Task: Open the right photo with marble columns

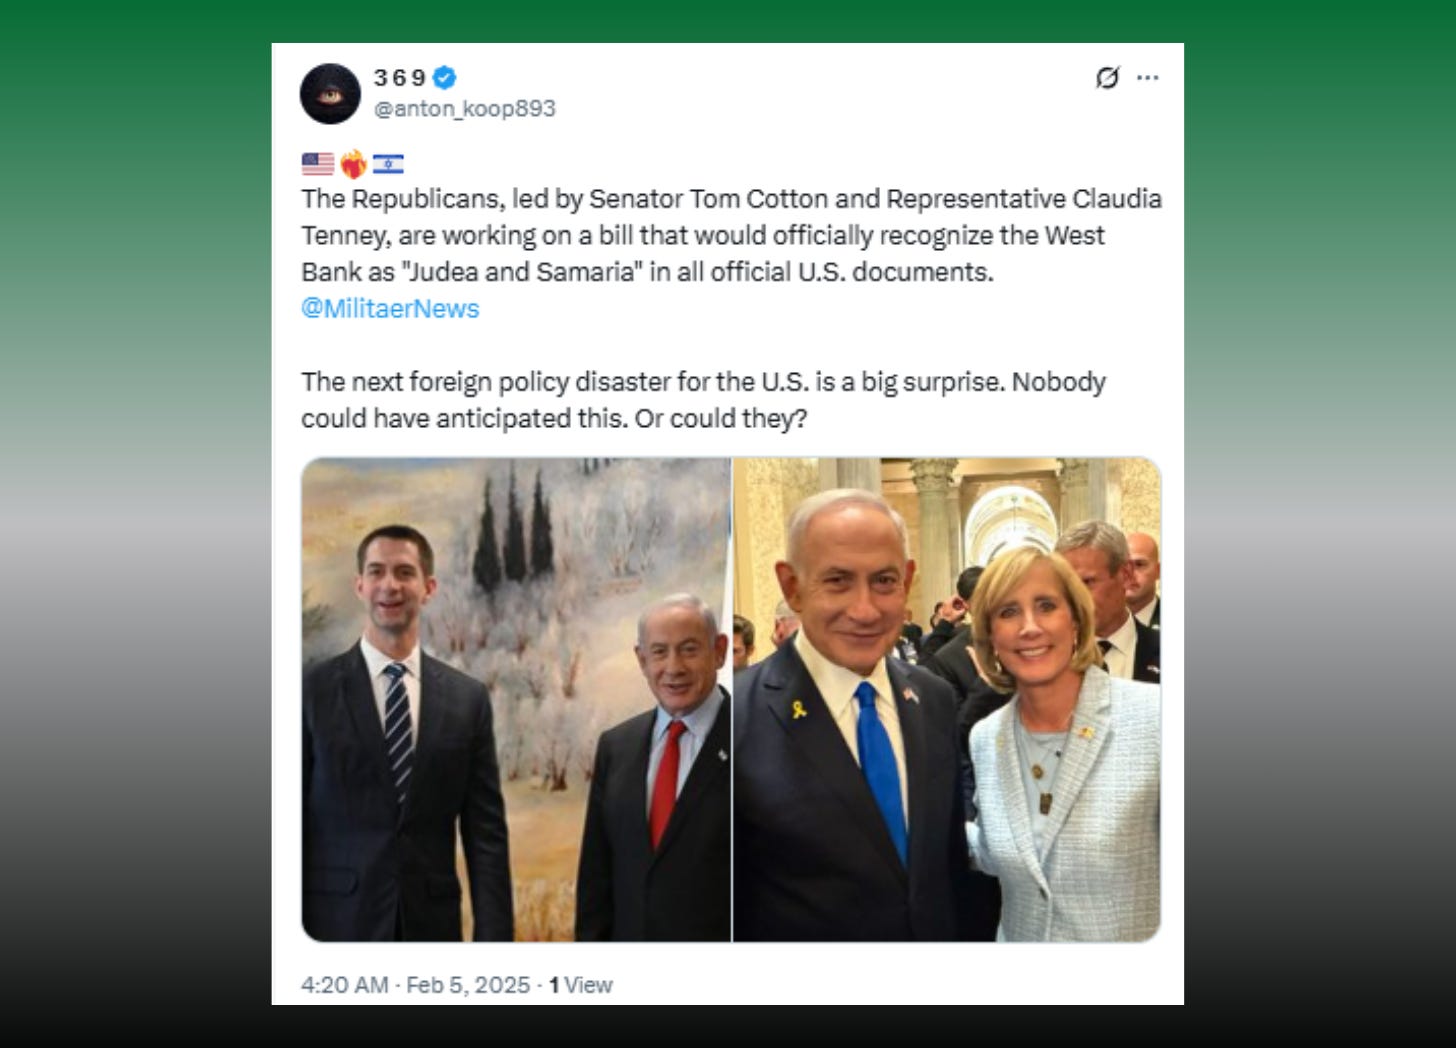Action: (x=947, y=699)
